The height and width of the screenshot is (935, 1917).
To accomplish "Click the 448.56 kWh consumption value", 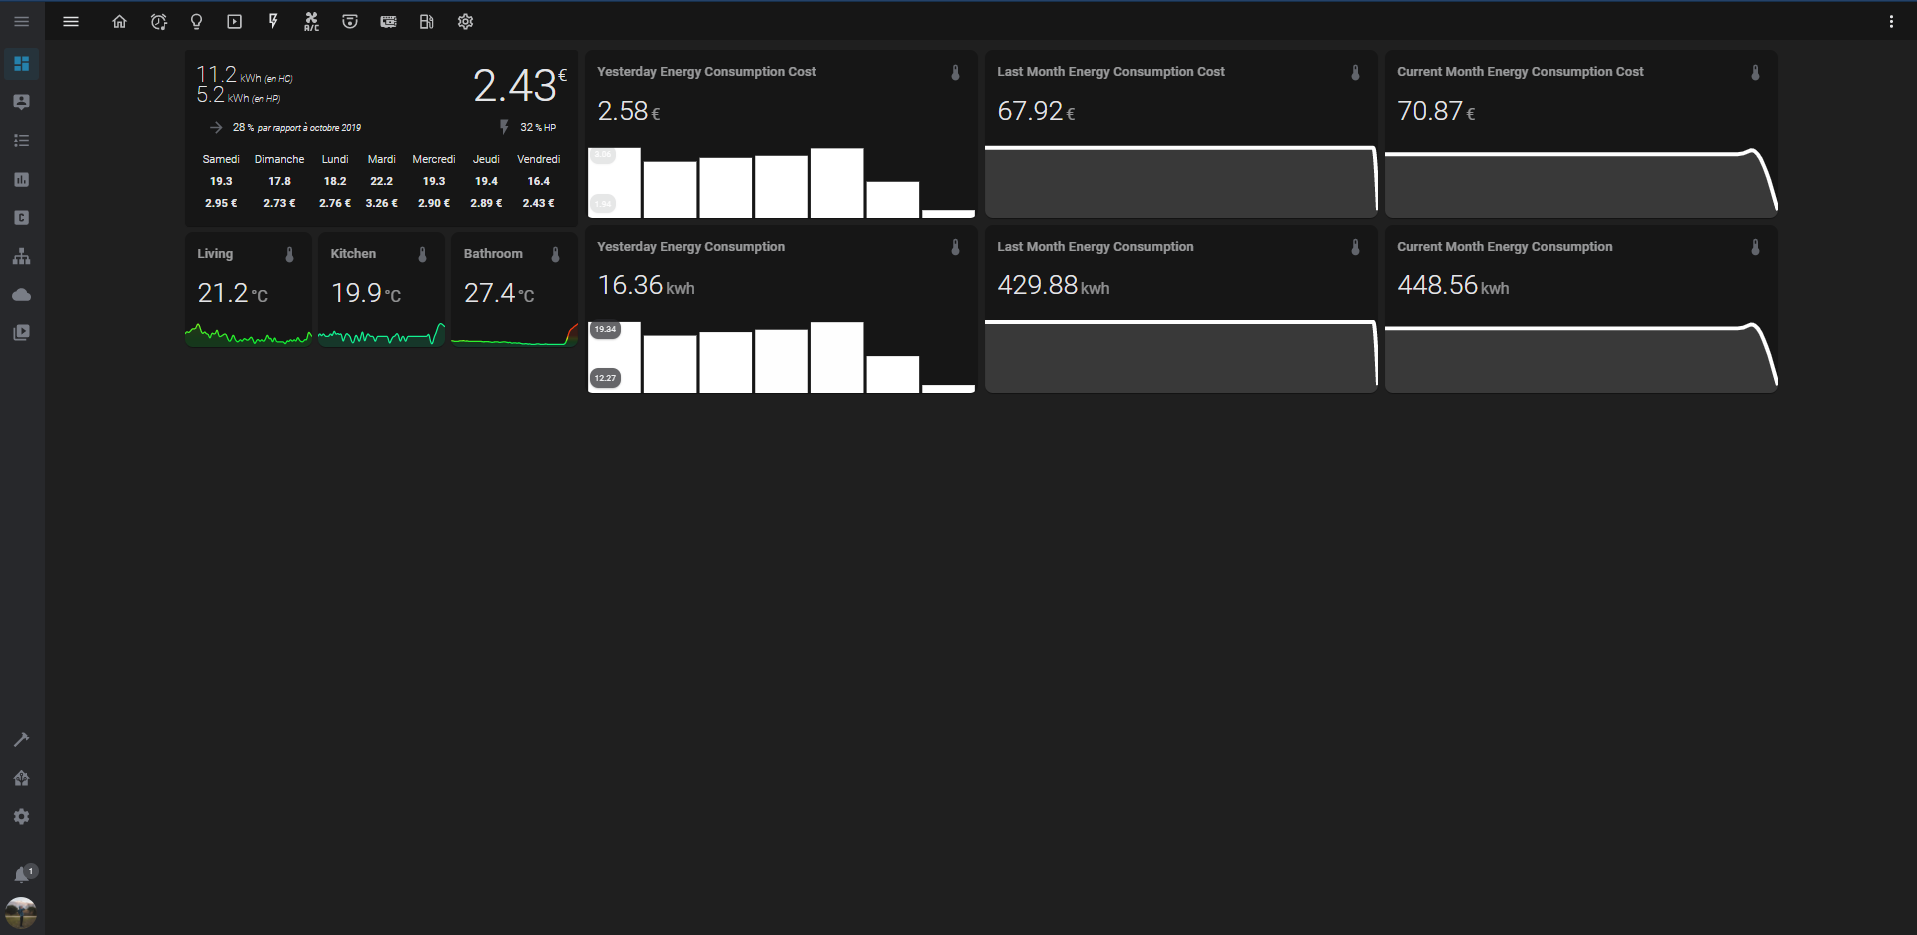I will click(x=1453, y=286).
